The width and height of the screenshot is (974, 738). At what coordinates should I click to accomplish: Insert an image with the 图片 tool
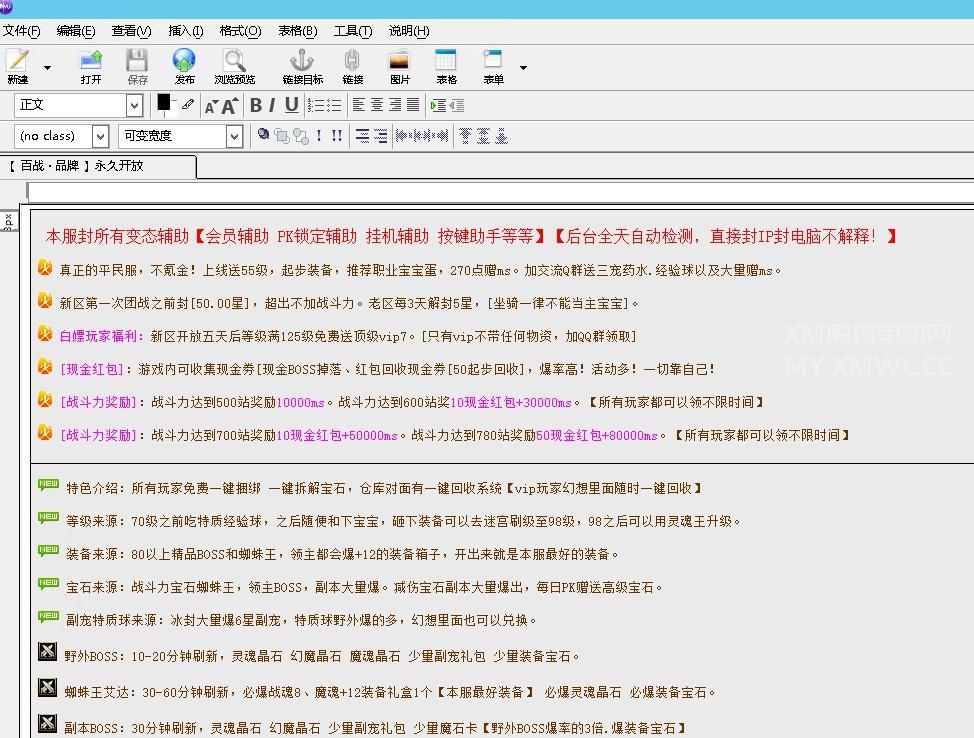click(399, 66)
